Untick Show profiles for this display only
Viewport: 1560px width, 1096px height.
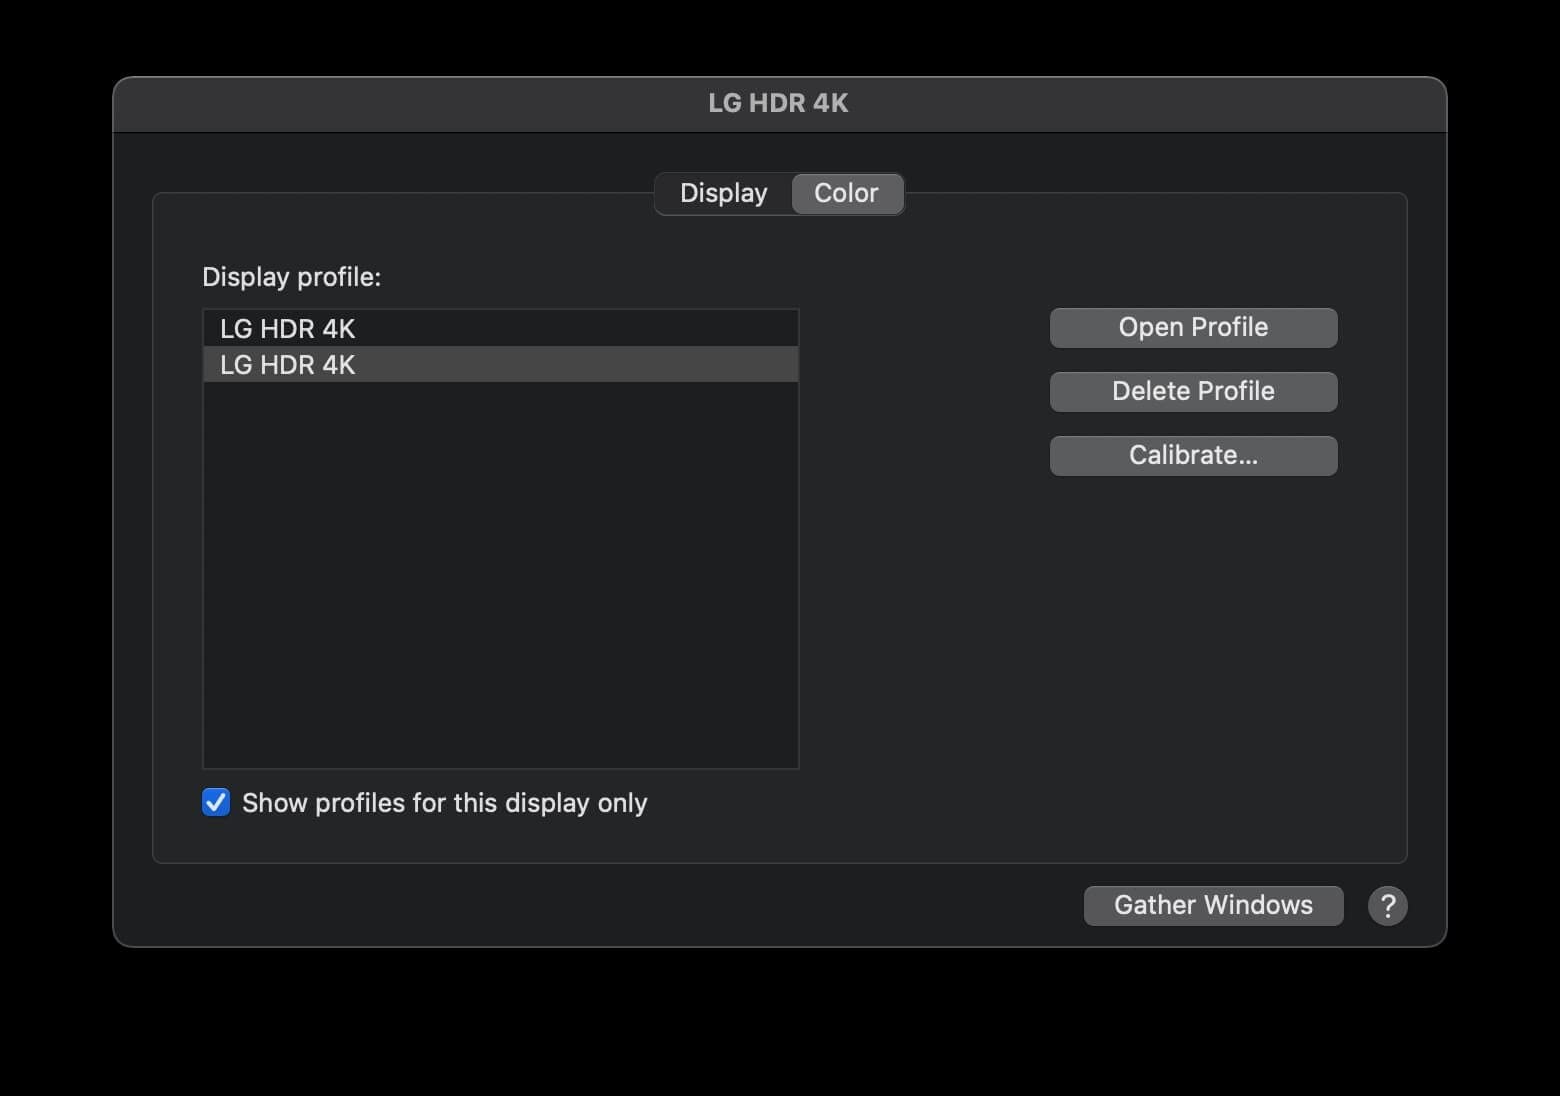[x=216, y=802]
